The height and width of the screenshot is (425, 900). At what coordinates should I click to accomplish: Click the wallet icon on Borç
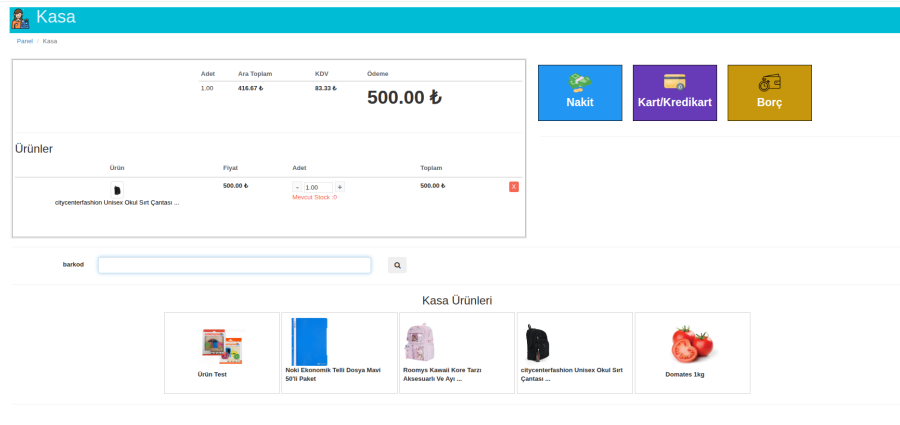pyautogui.click(x=769, y=82)
